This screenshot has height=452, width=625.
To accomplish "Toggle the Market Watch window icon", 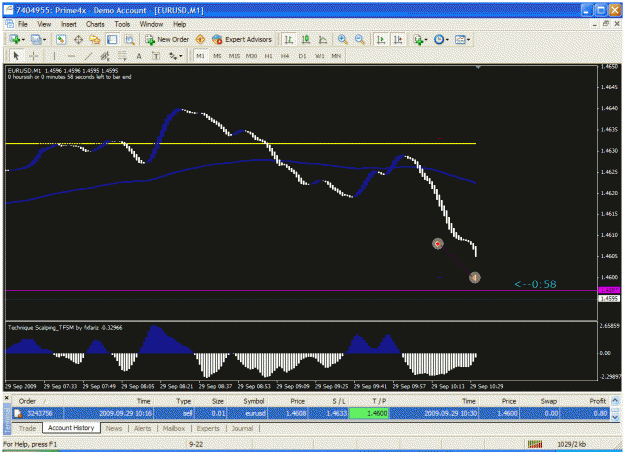I will point(61,39).
